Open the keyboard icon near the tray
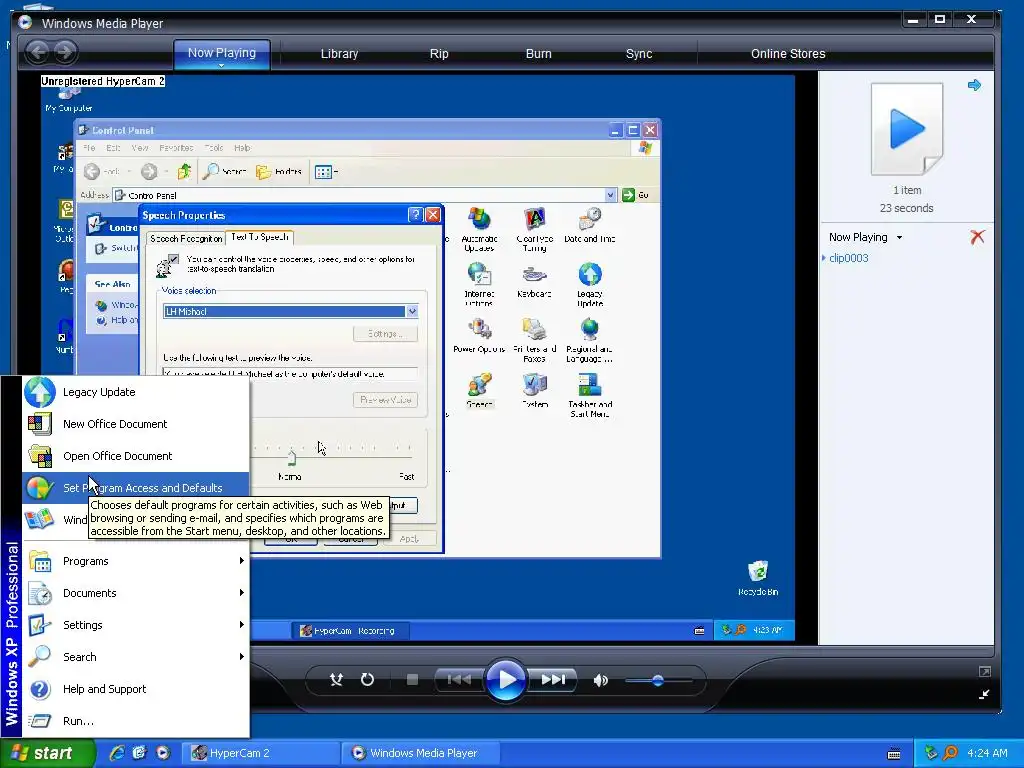1024x768 pixels. [x=895, y=754]
